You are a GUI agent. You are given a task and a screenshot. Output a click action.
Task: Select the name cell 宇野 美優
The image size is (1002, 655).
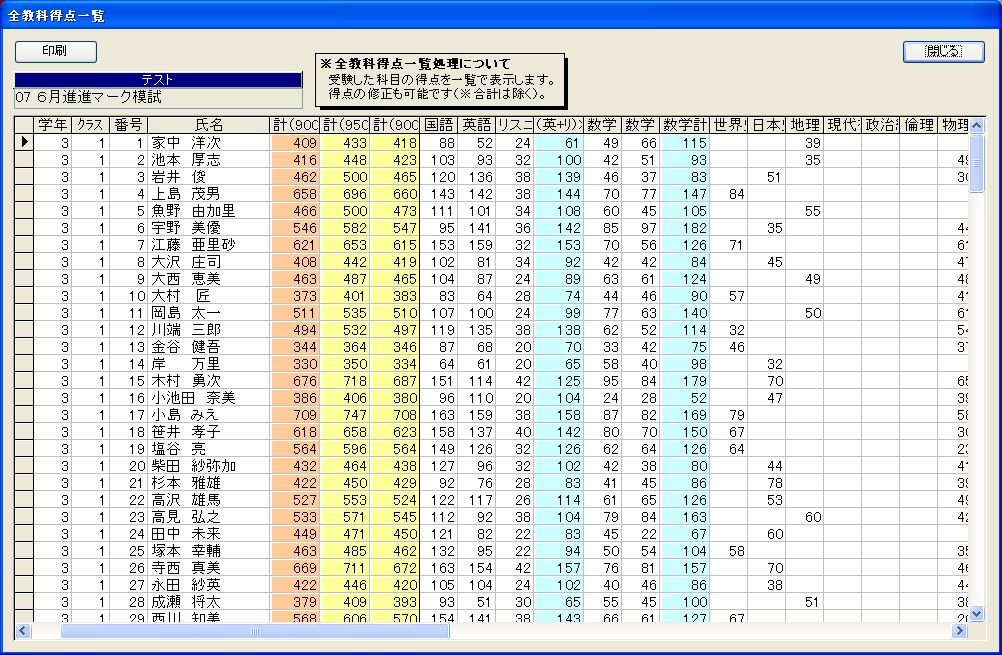(208, 227)
